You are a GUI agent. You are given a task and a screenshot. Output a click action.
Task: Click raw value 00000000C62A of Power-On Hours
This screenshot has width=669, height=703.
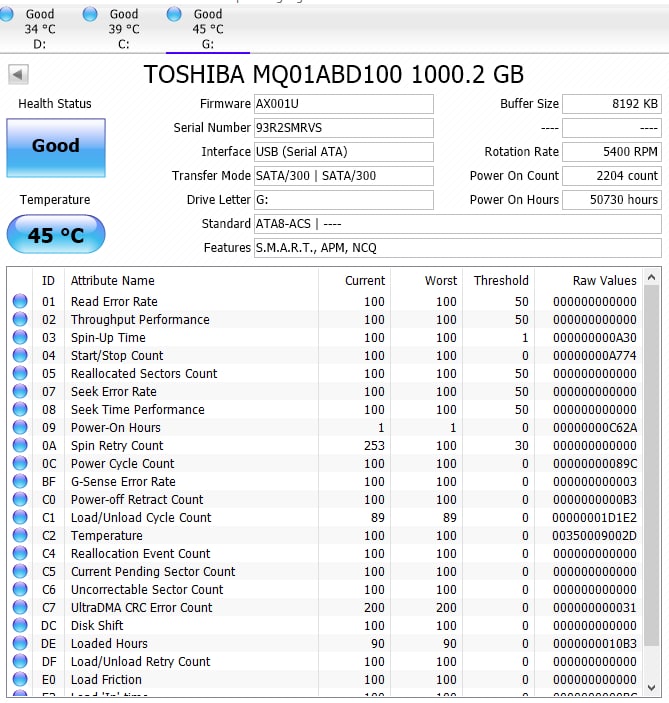coord(595,428)
